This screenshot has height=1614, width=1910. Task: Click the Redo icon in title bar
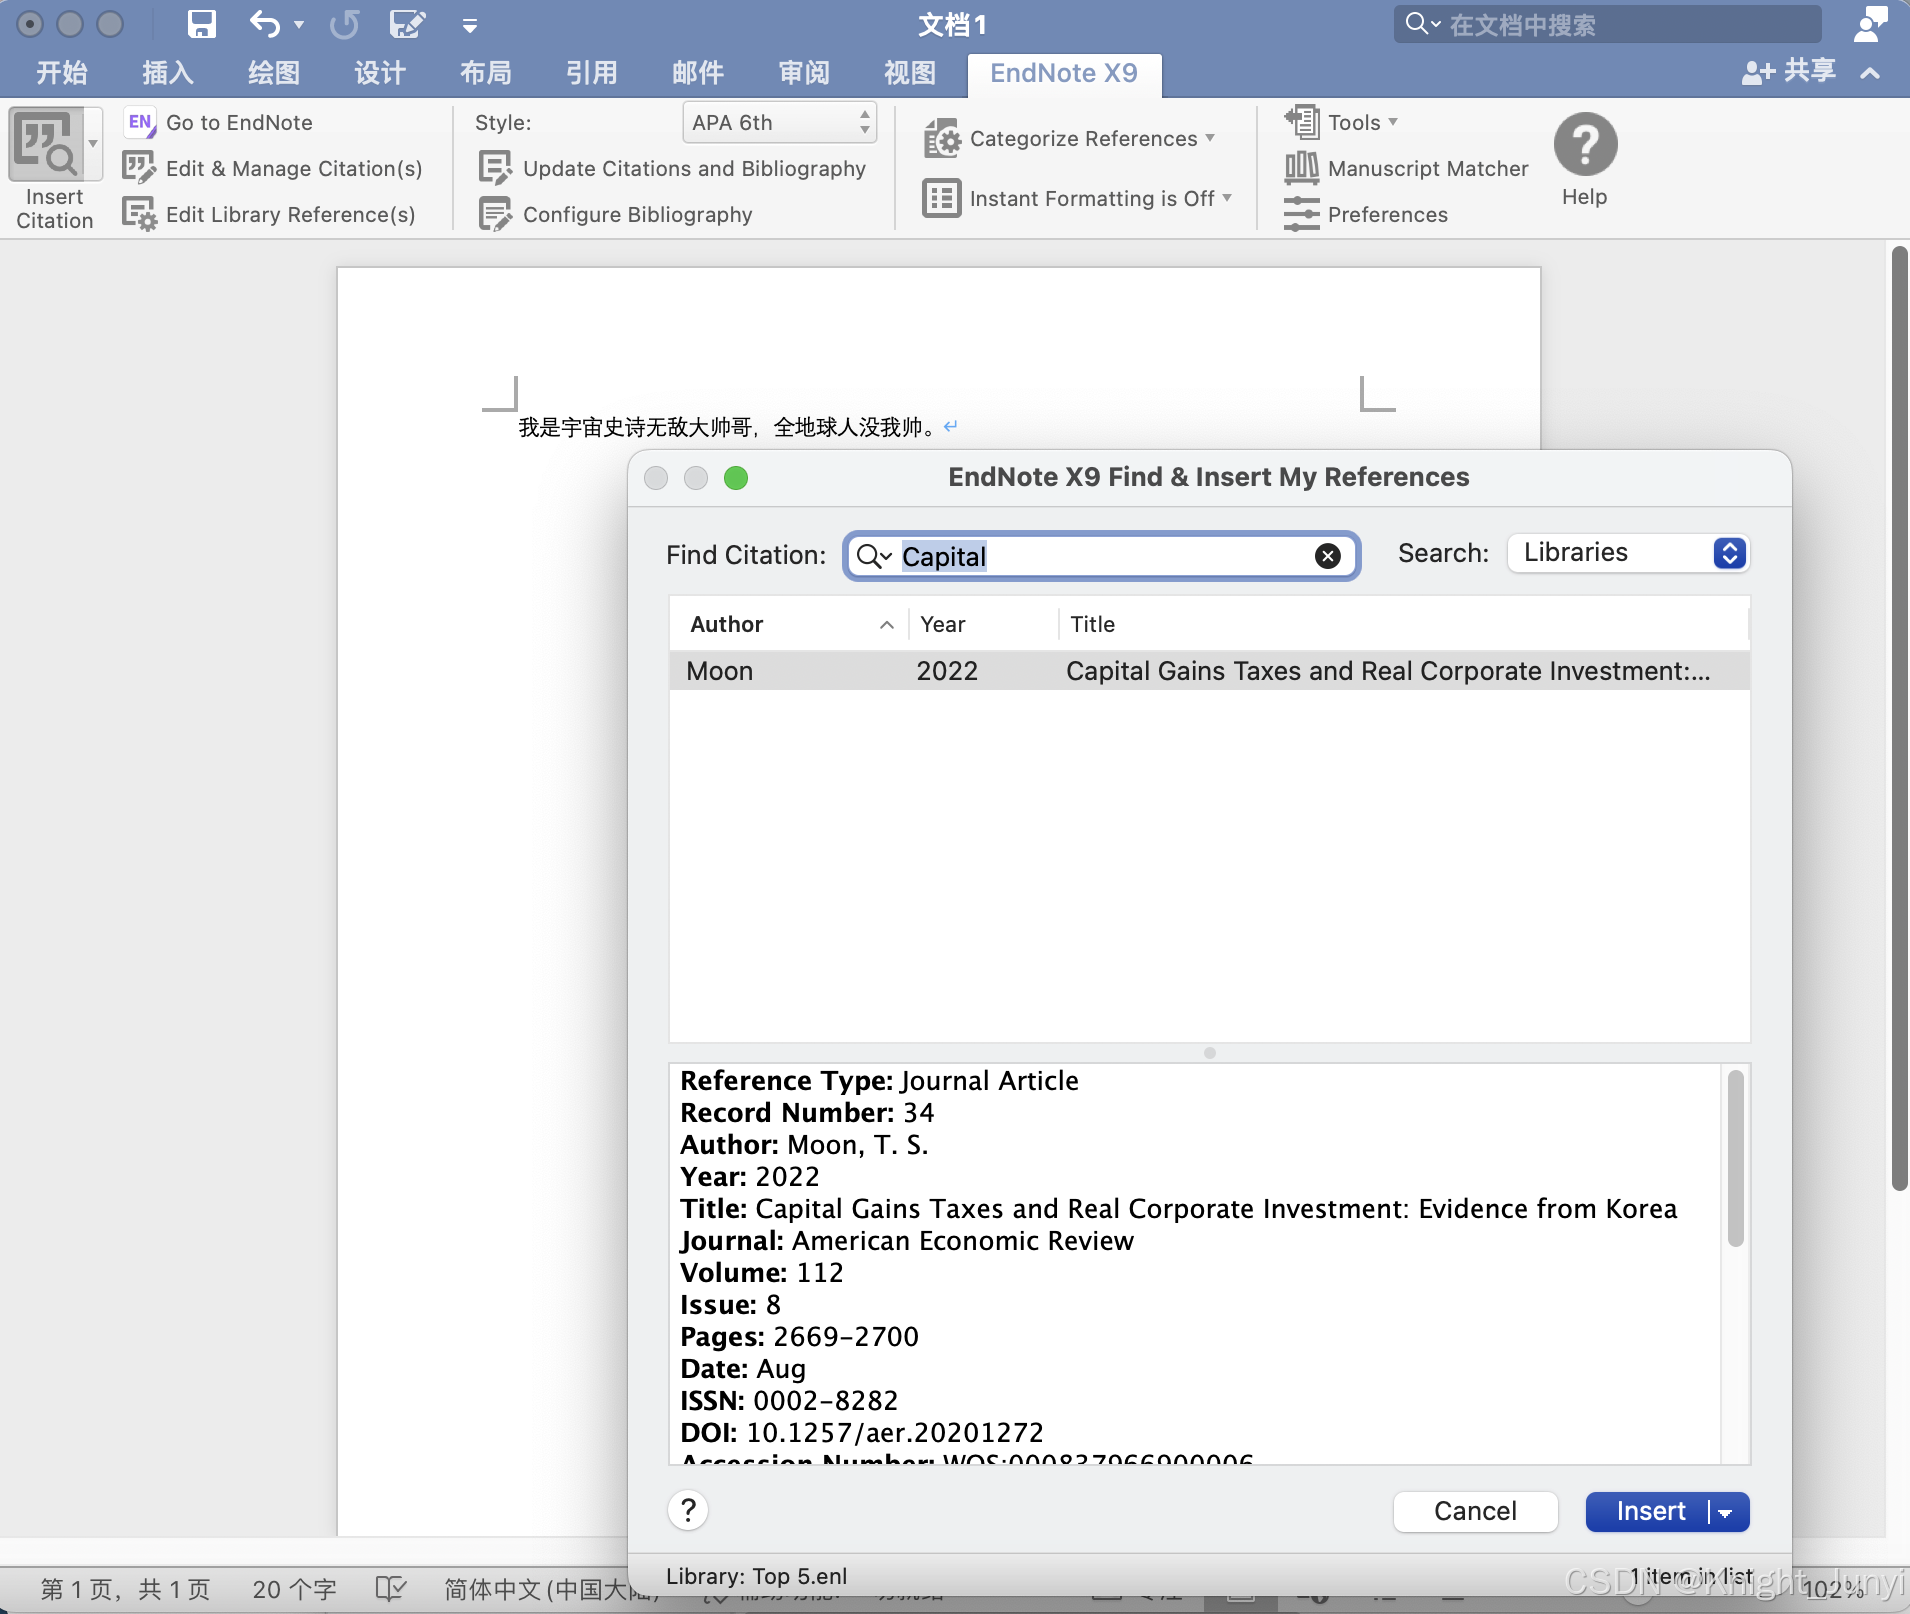[x=344, y=24]
